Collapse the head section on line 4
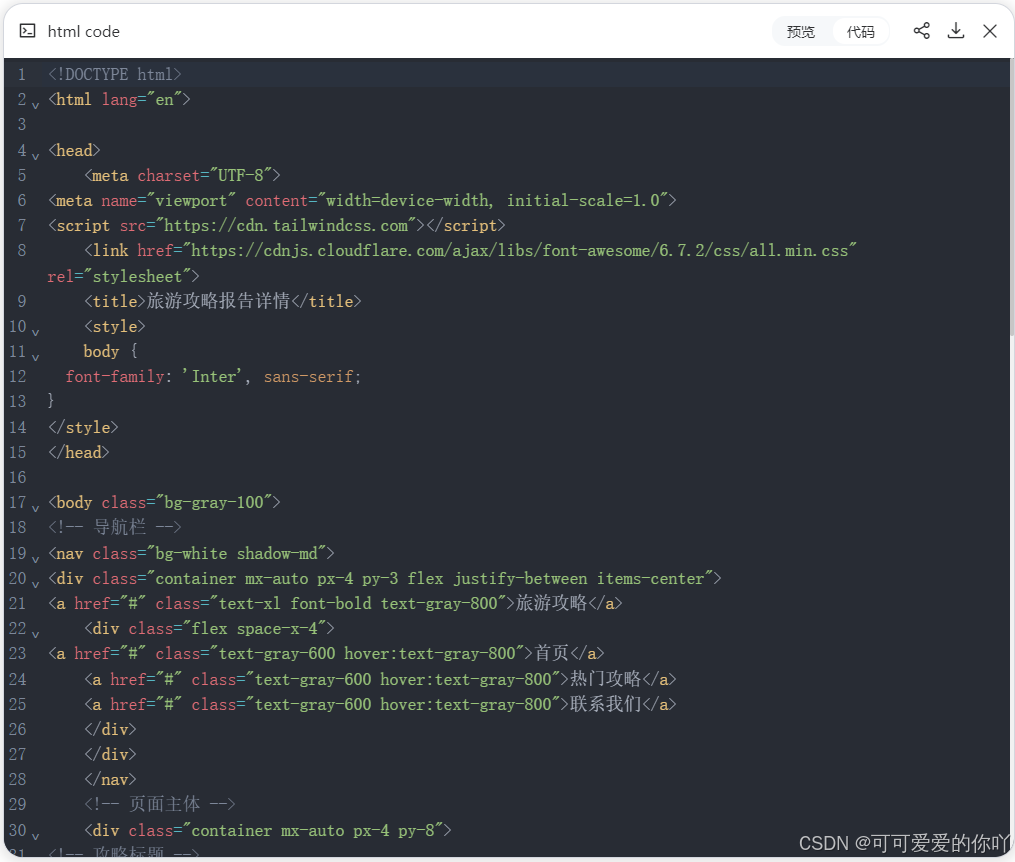This screenshot has height=862, width=1015. coord(35,154)
